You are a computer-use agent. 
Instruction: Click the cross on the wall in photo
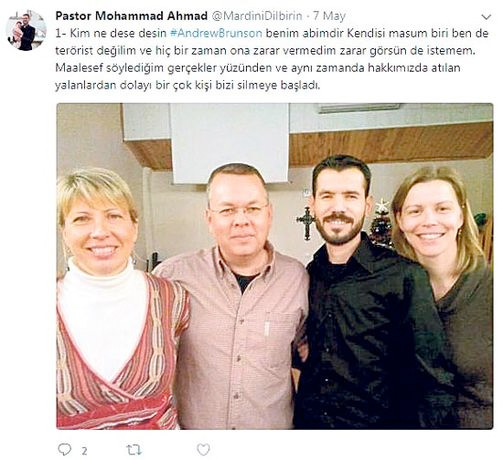click(306, 221)
